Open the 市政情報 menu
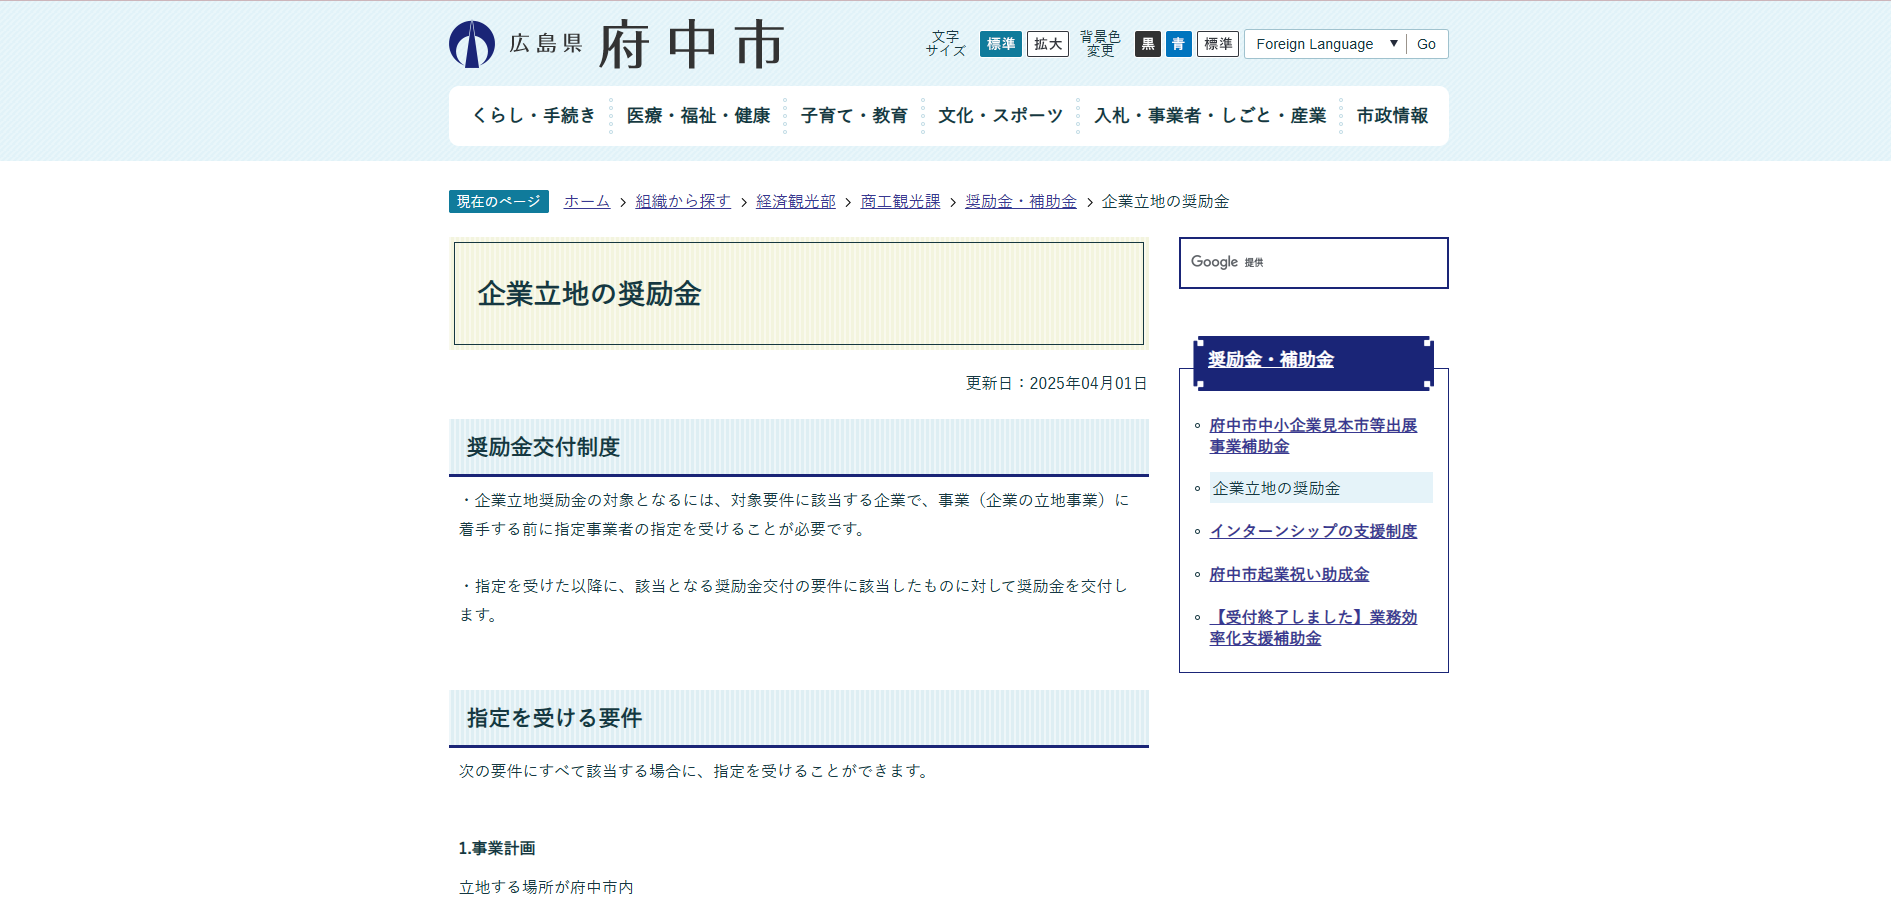The image size is (1891, 906). click(x=1392, y=116)
